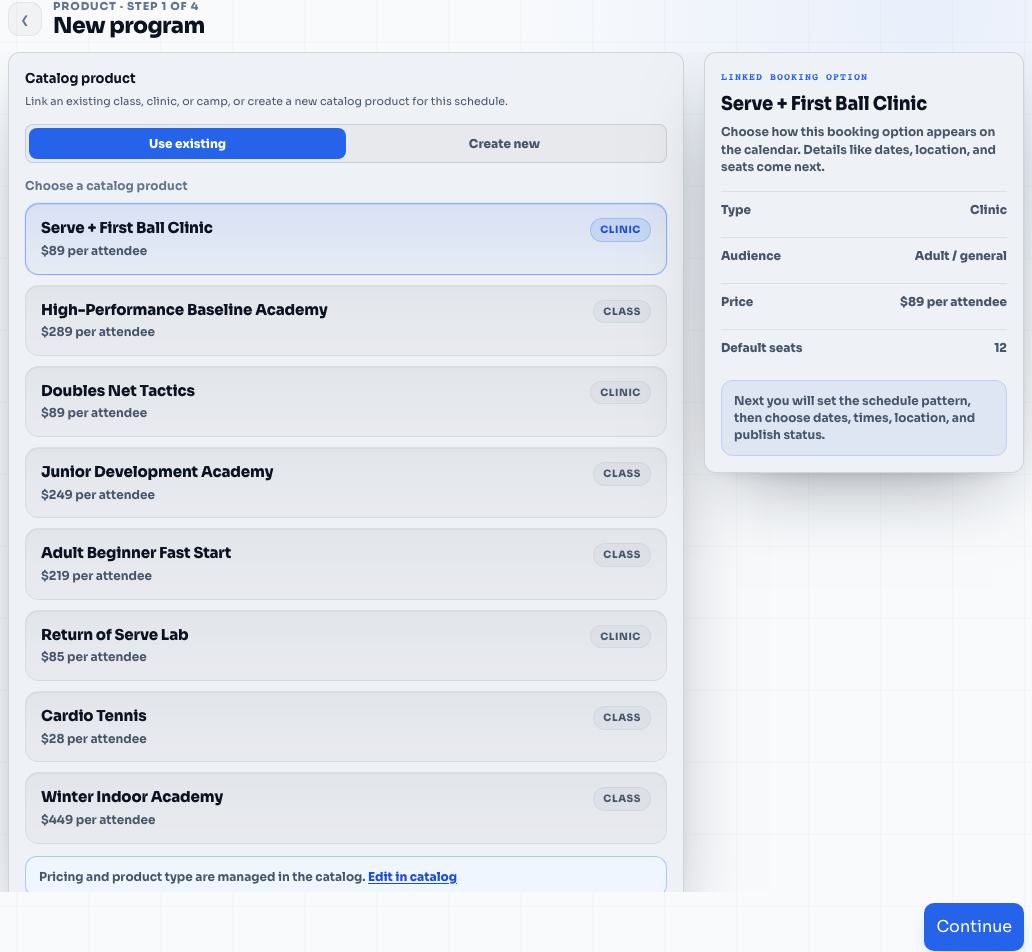Click the $85 per attendee price text
The width and height of the screenshot is (1032, 952).
[93, 656]
